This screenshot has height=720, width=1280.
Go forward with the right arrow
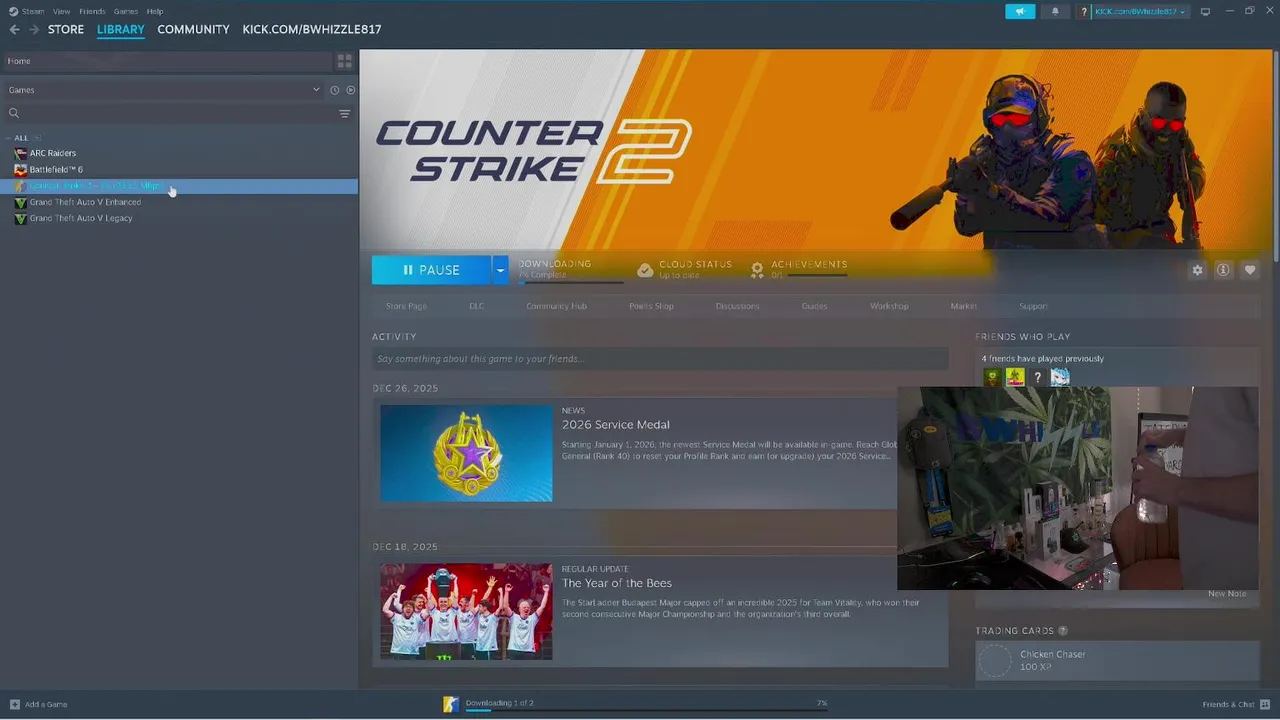(x=33, y=30)
